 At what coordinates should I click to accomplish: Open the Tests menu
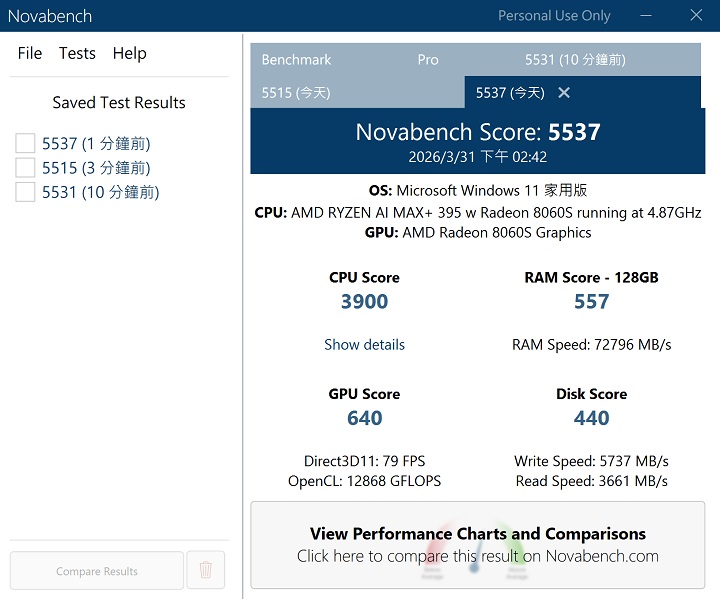(77, 54)
